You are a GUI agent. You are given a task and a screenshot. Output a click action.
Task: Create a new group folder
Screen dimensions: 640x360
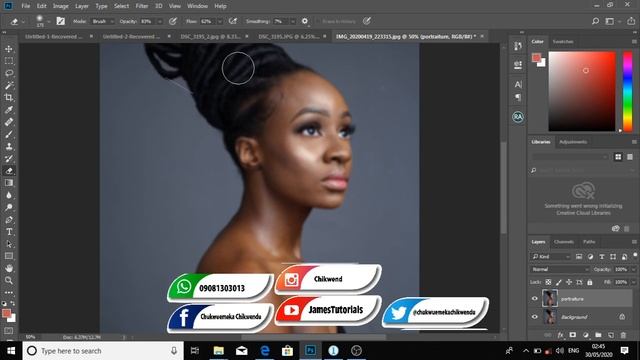598,335
